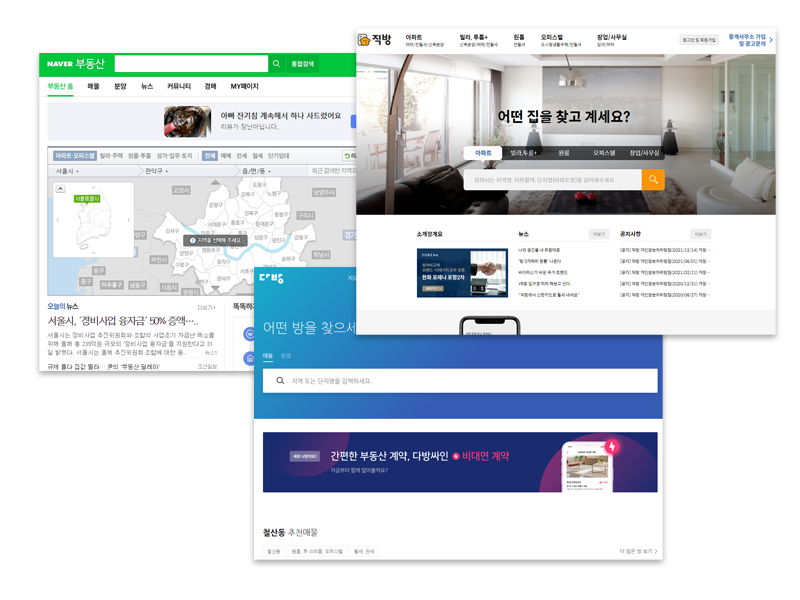Viewport: 800px width, 600px height.
Task: Select 분양 tab on 다방
Action: (286, 356)
